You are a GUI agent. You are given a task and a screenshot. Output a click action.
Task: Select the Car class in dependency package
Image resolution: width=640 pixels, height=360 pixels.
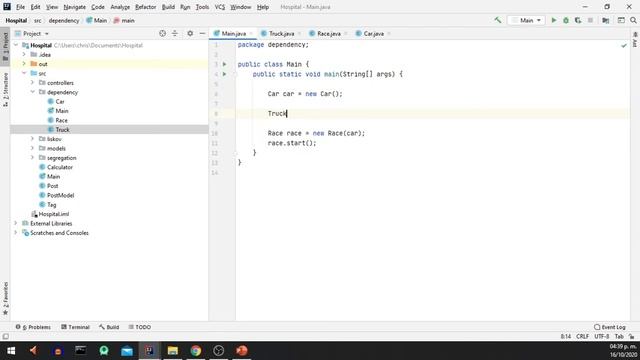point(60,101)
